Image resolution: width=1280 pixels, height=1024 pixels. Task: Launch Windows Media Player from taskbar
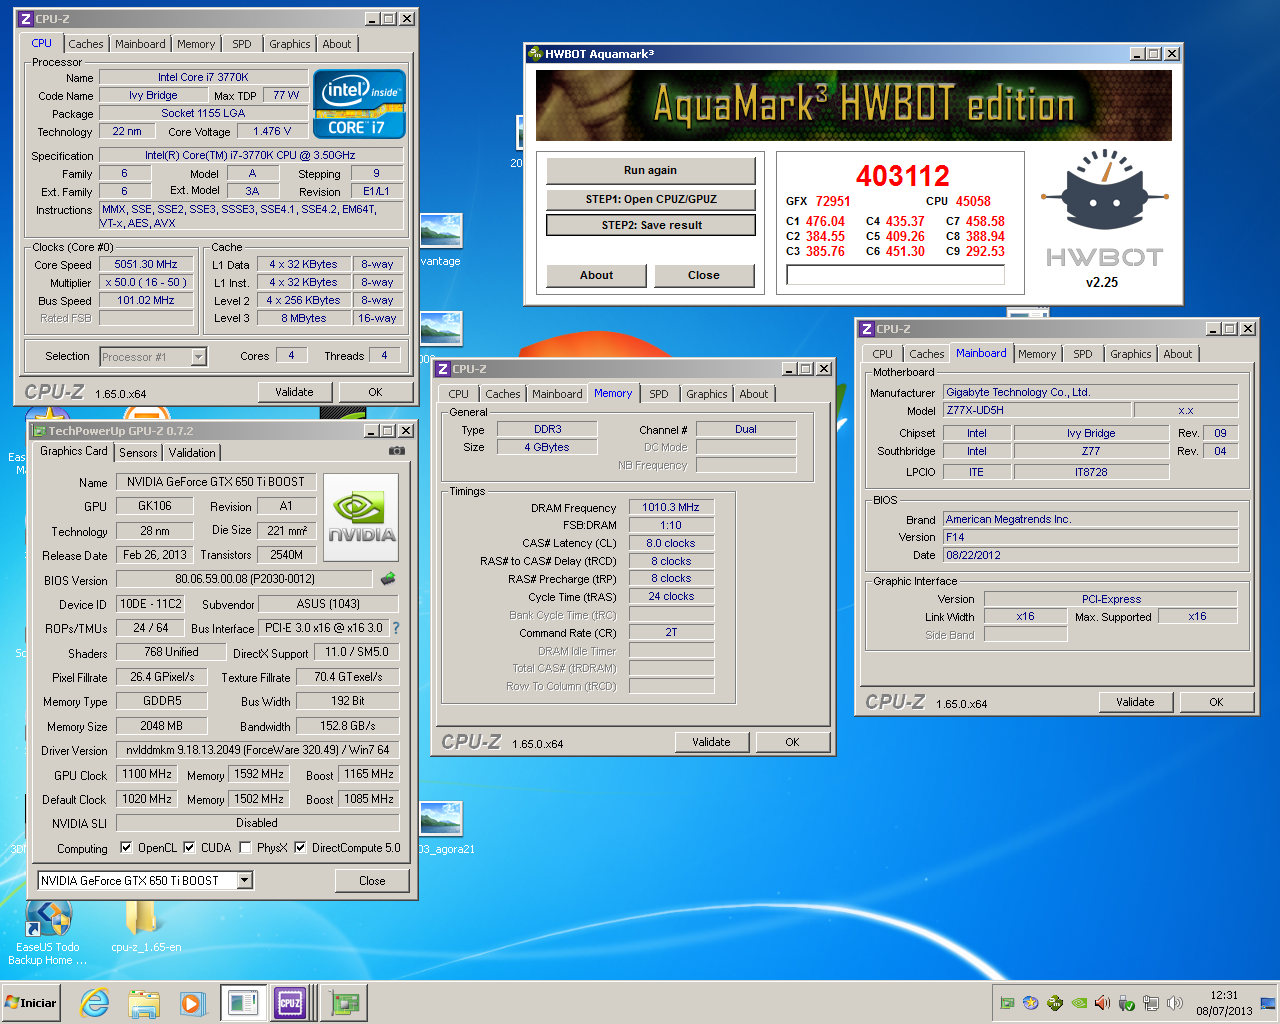[x=192, y=1003]
